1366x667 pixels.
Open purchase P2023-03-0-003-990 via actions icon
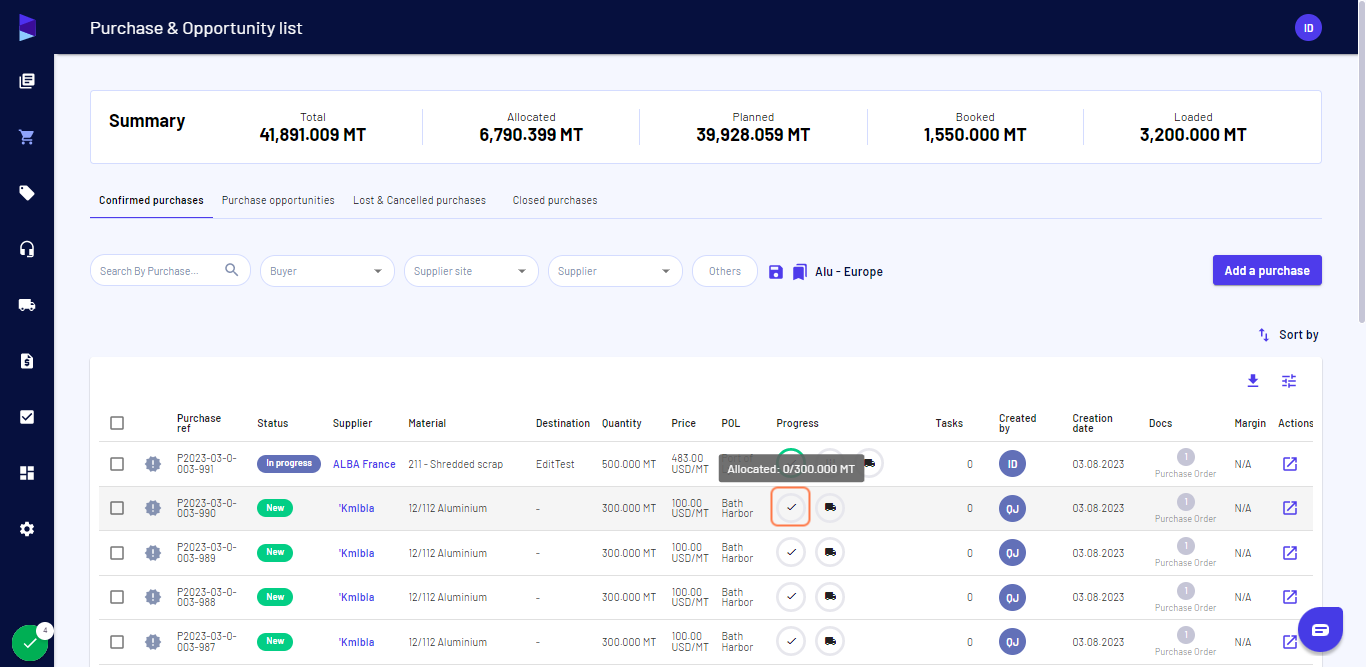1290,508
